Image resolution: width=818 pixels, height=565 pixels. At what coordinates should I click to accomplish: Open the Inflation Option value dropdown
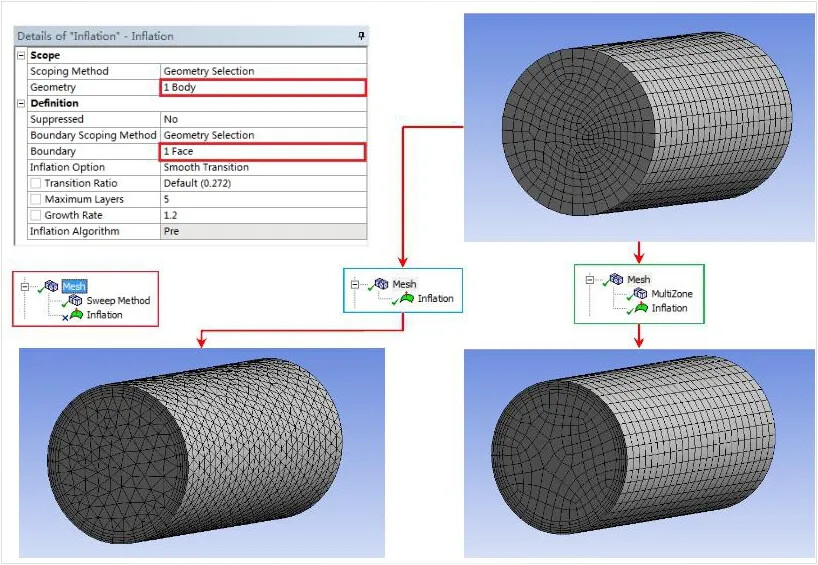(x=263, y=168)
